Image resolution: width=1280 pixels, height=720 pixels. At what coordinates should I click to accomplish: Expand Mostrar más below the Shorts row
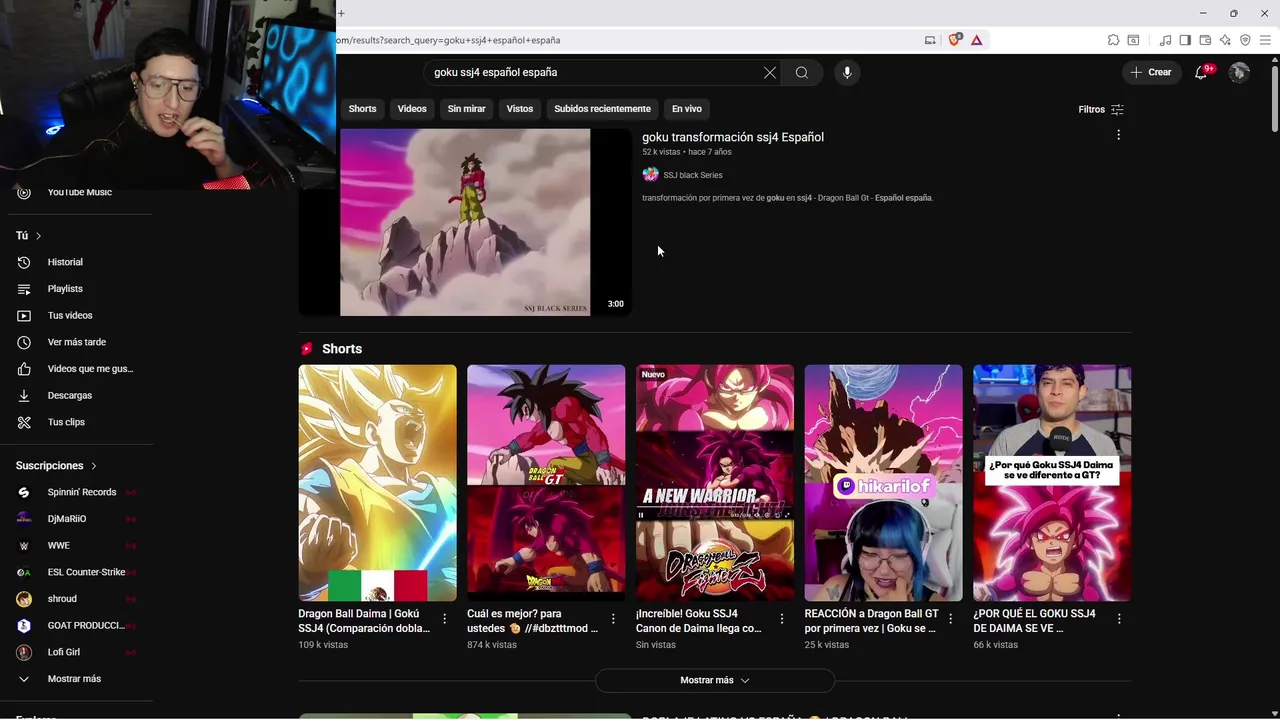tap(715, 680)
